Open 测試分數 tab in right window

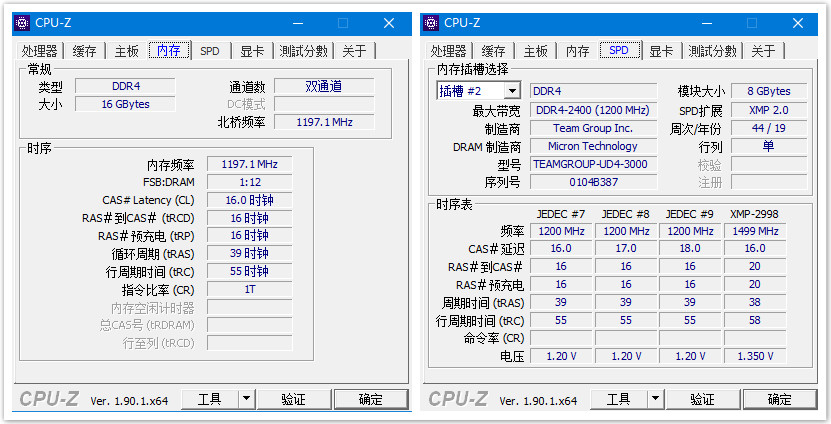pos(713,51)
